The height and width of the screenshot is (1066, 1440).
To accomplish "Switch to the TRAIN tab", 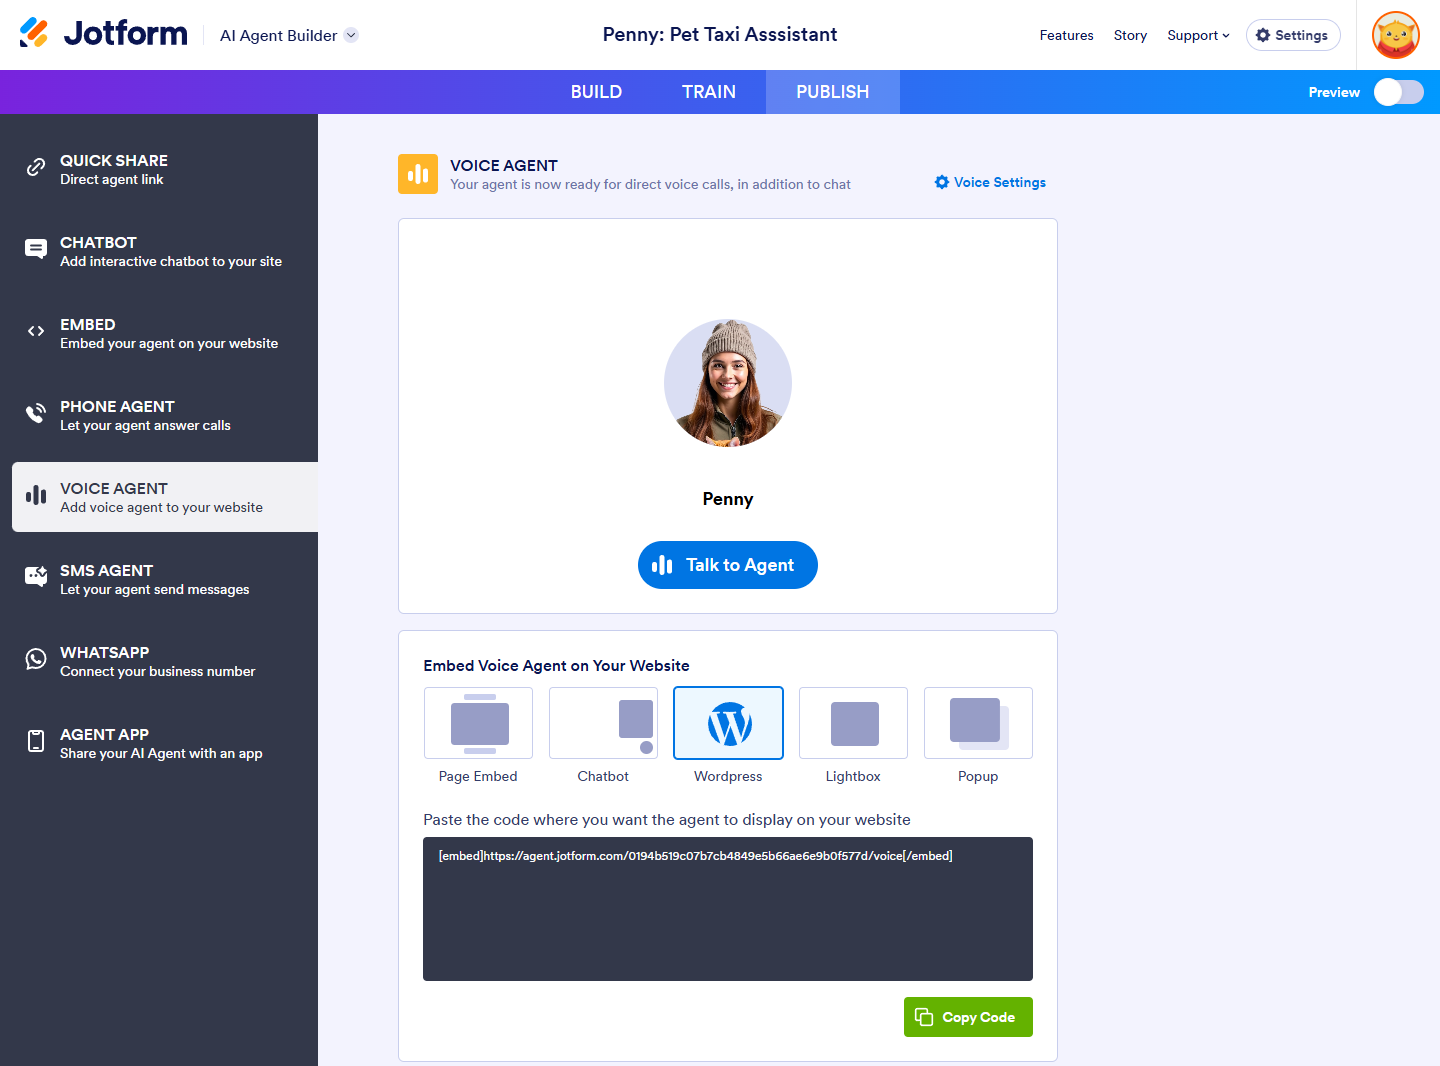I will (709, 92).
